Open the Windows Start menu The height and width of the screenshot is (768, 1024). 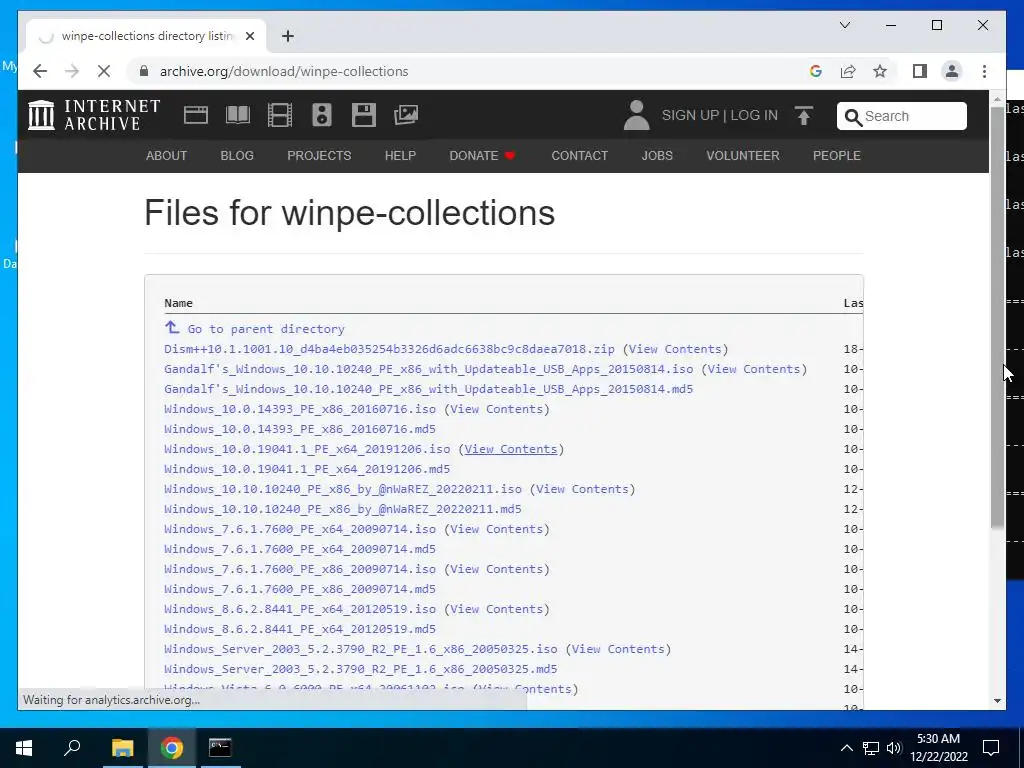coord(24,748)
